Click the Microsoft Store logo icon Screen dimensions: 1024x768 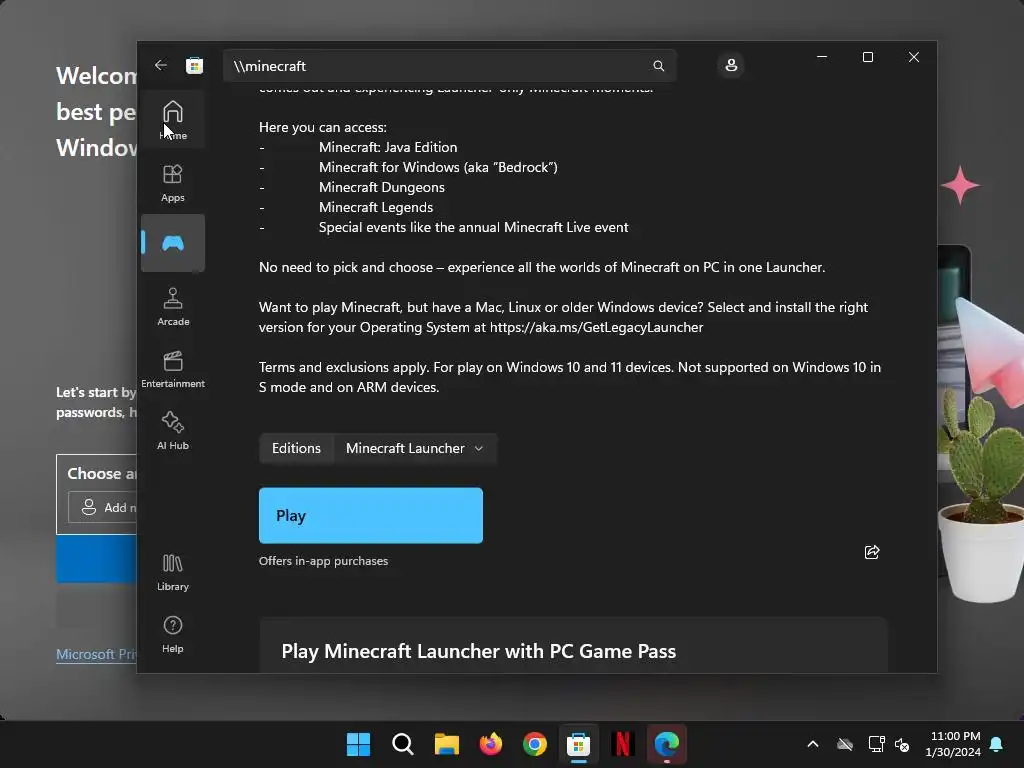tap(195, 65)
